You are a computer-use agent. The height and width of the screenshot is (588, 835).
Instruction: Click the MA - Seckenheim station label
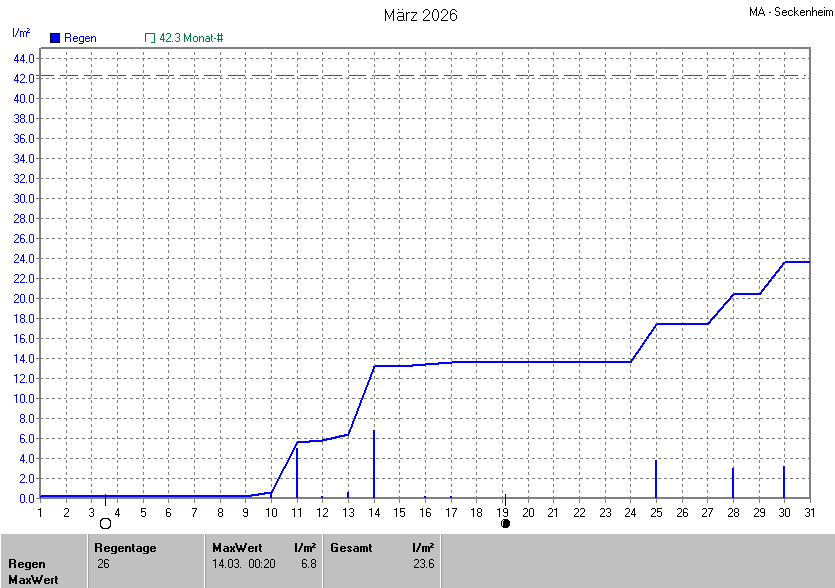[x=789, y=12]
